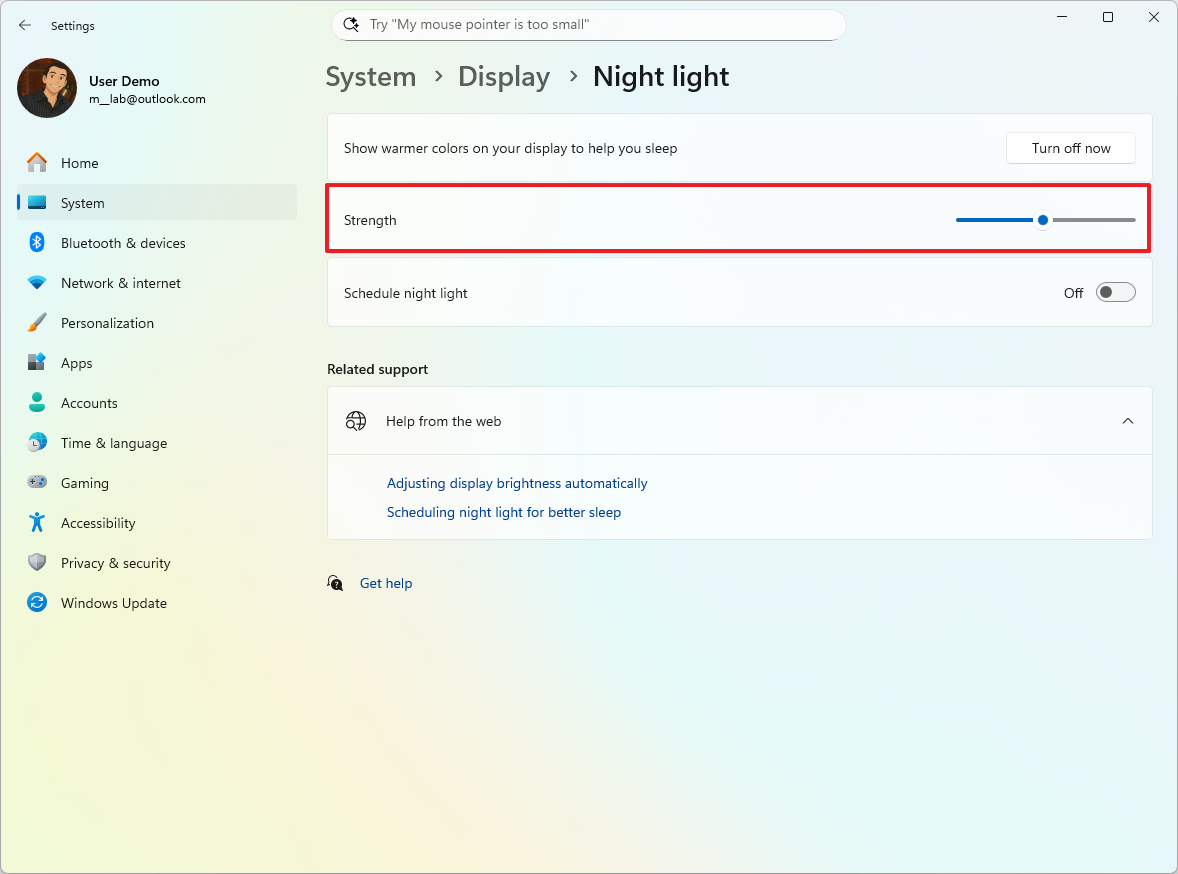
Task: Click the Help from the web globe icon
Action: pyautogui.click(x=355, y=420)
